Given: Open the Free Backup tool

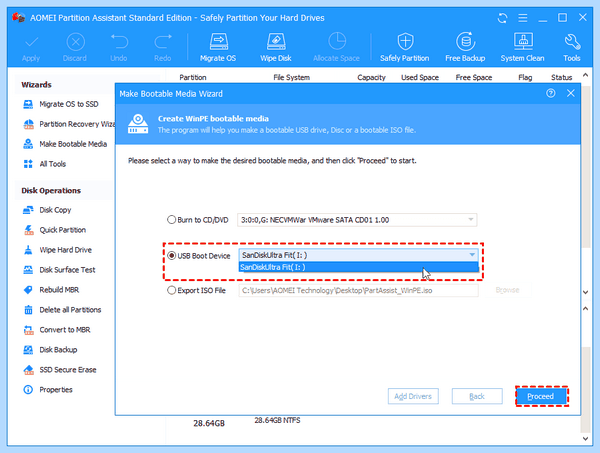Looking at the screenshot, I should click(465, 47).
